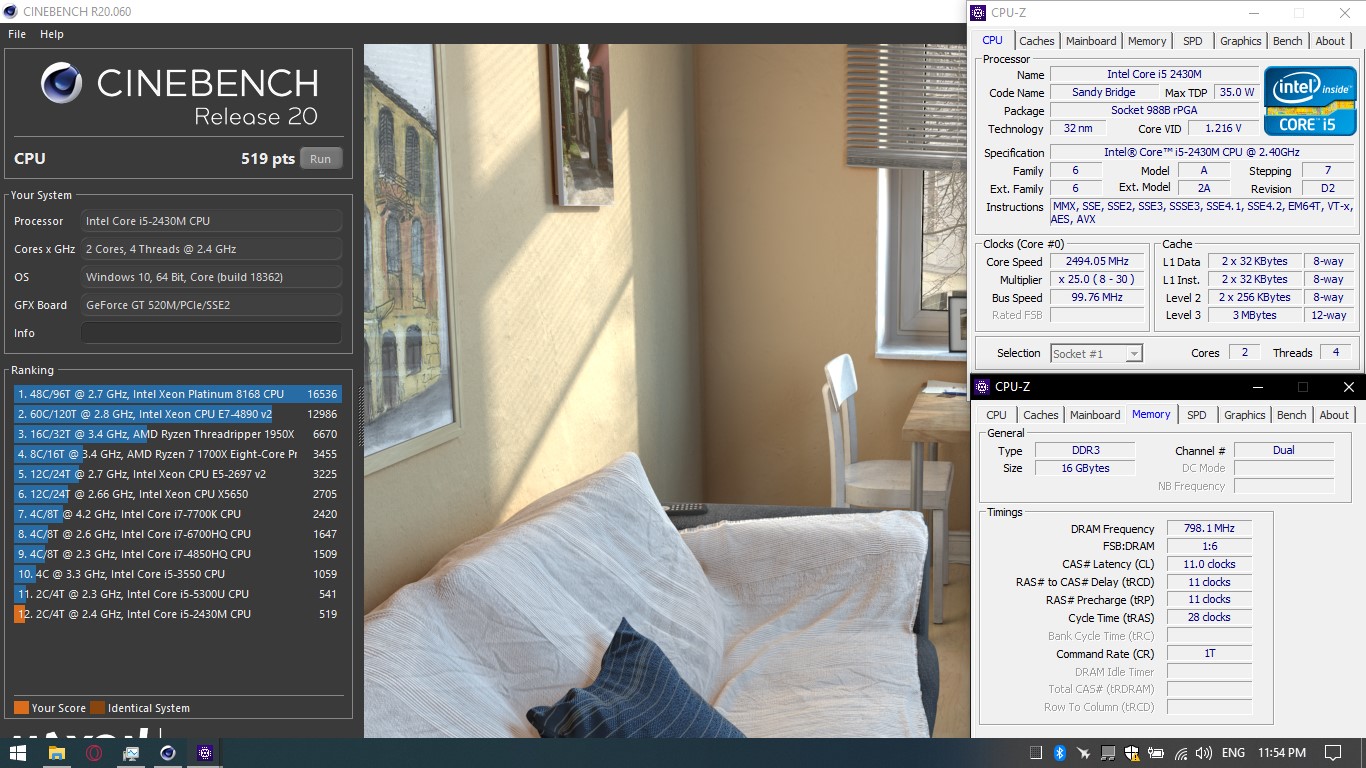Screen dimensions: 1366x768
Task: Select the Core i7-7700K ranking row
Action: (x=177, y=514)
